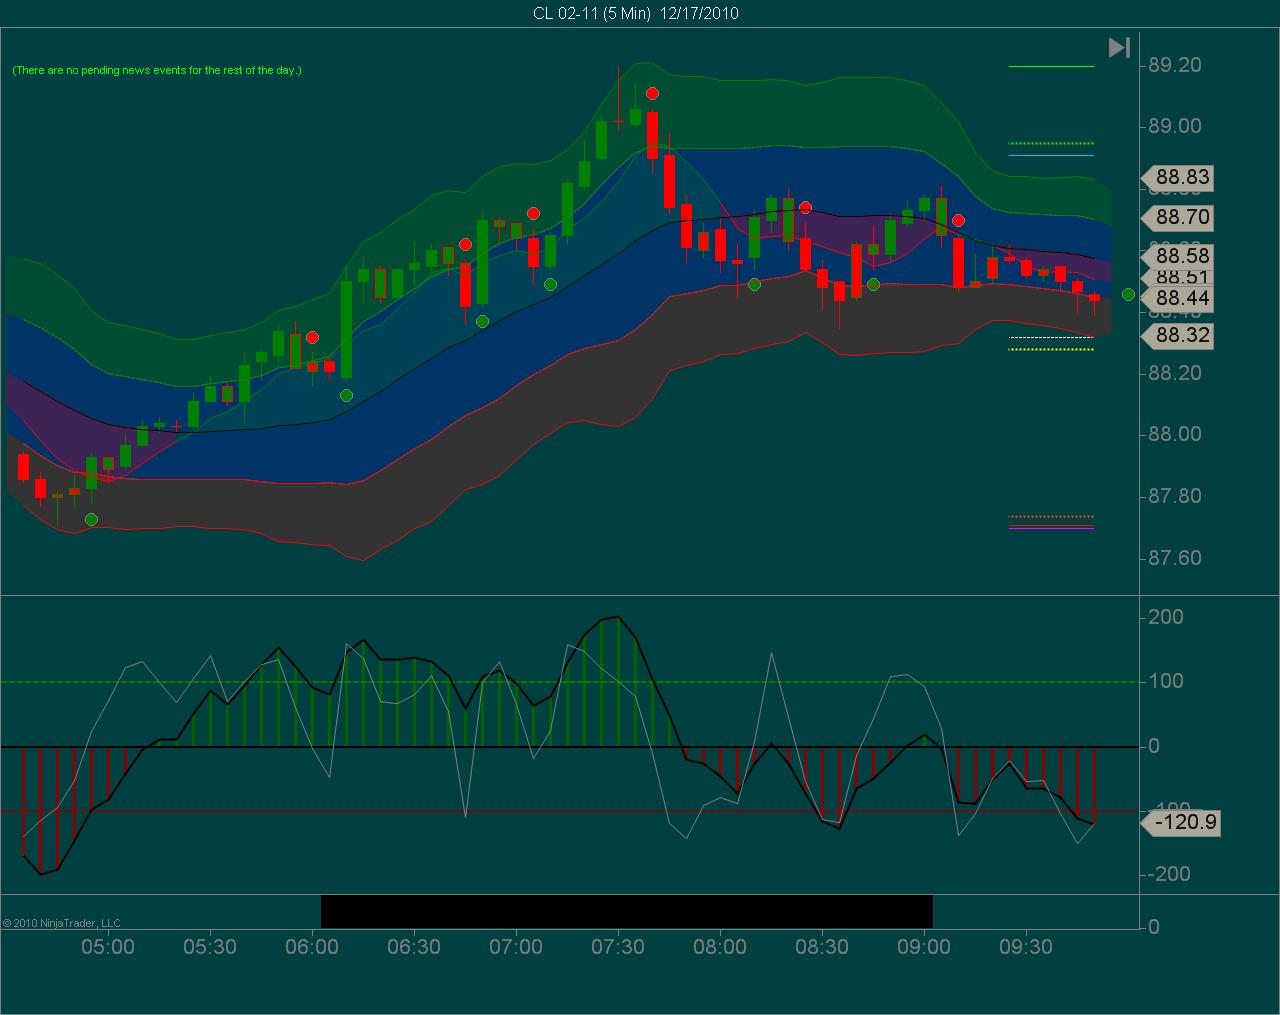The image size is (1280, 1015).
Task: Click the green buy dot below the first candles
Action: pos(92,519)
